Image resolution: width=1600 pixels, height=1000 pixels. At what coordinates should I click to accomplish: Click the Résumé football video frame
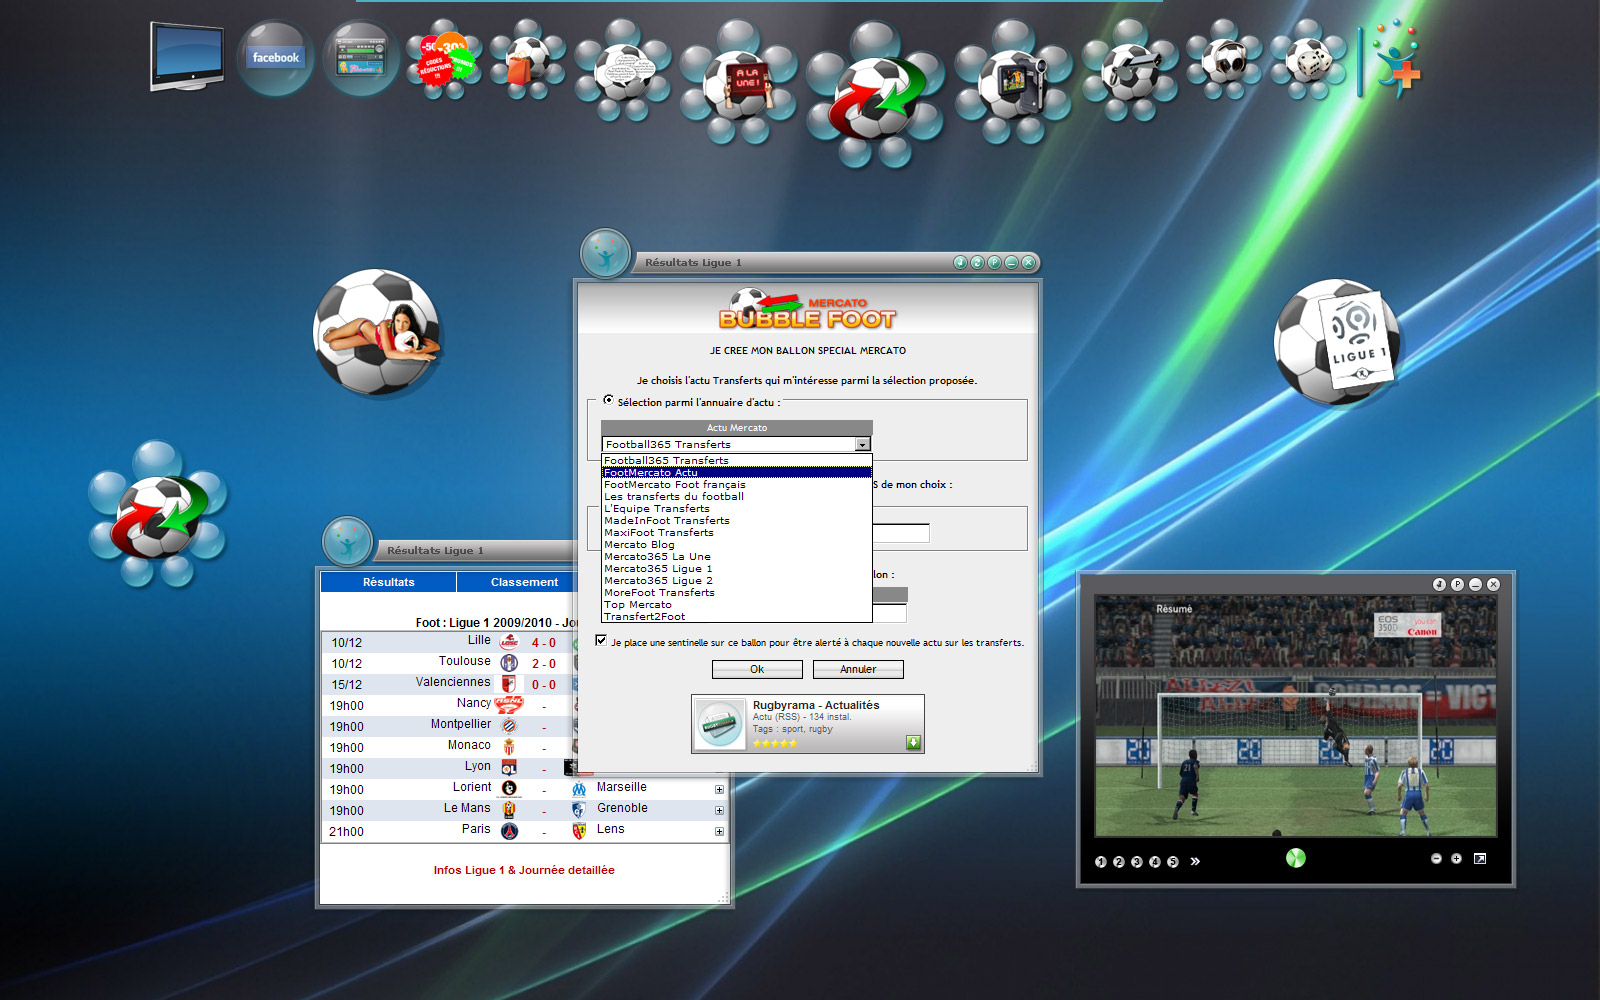click(x=1295, y=716)
